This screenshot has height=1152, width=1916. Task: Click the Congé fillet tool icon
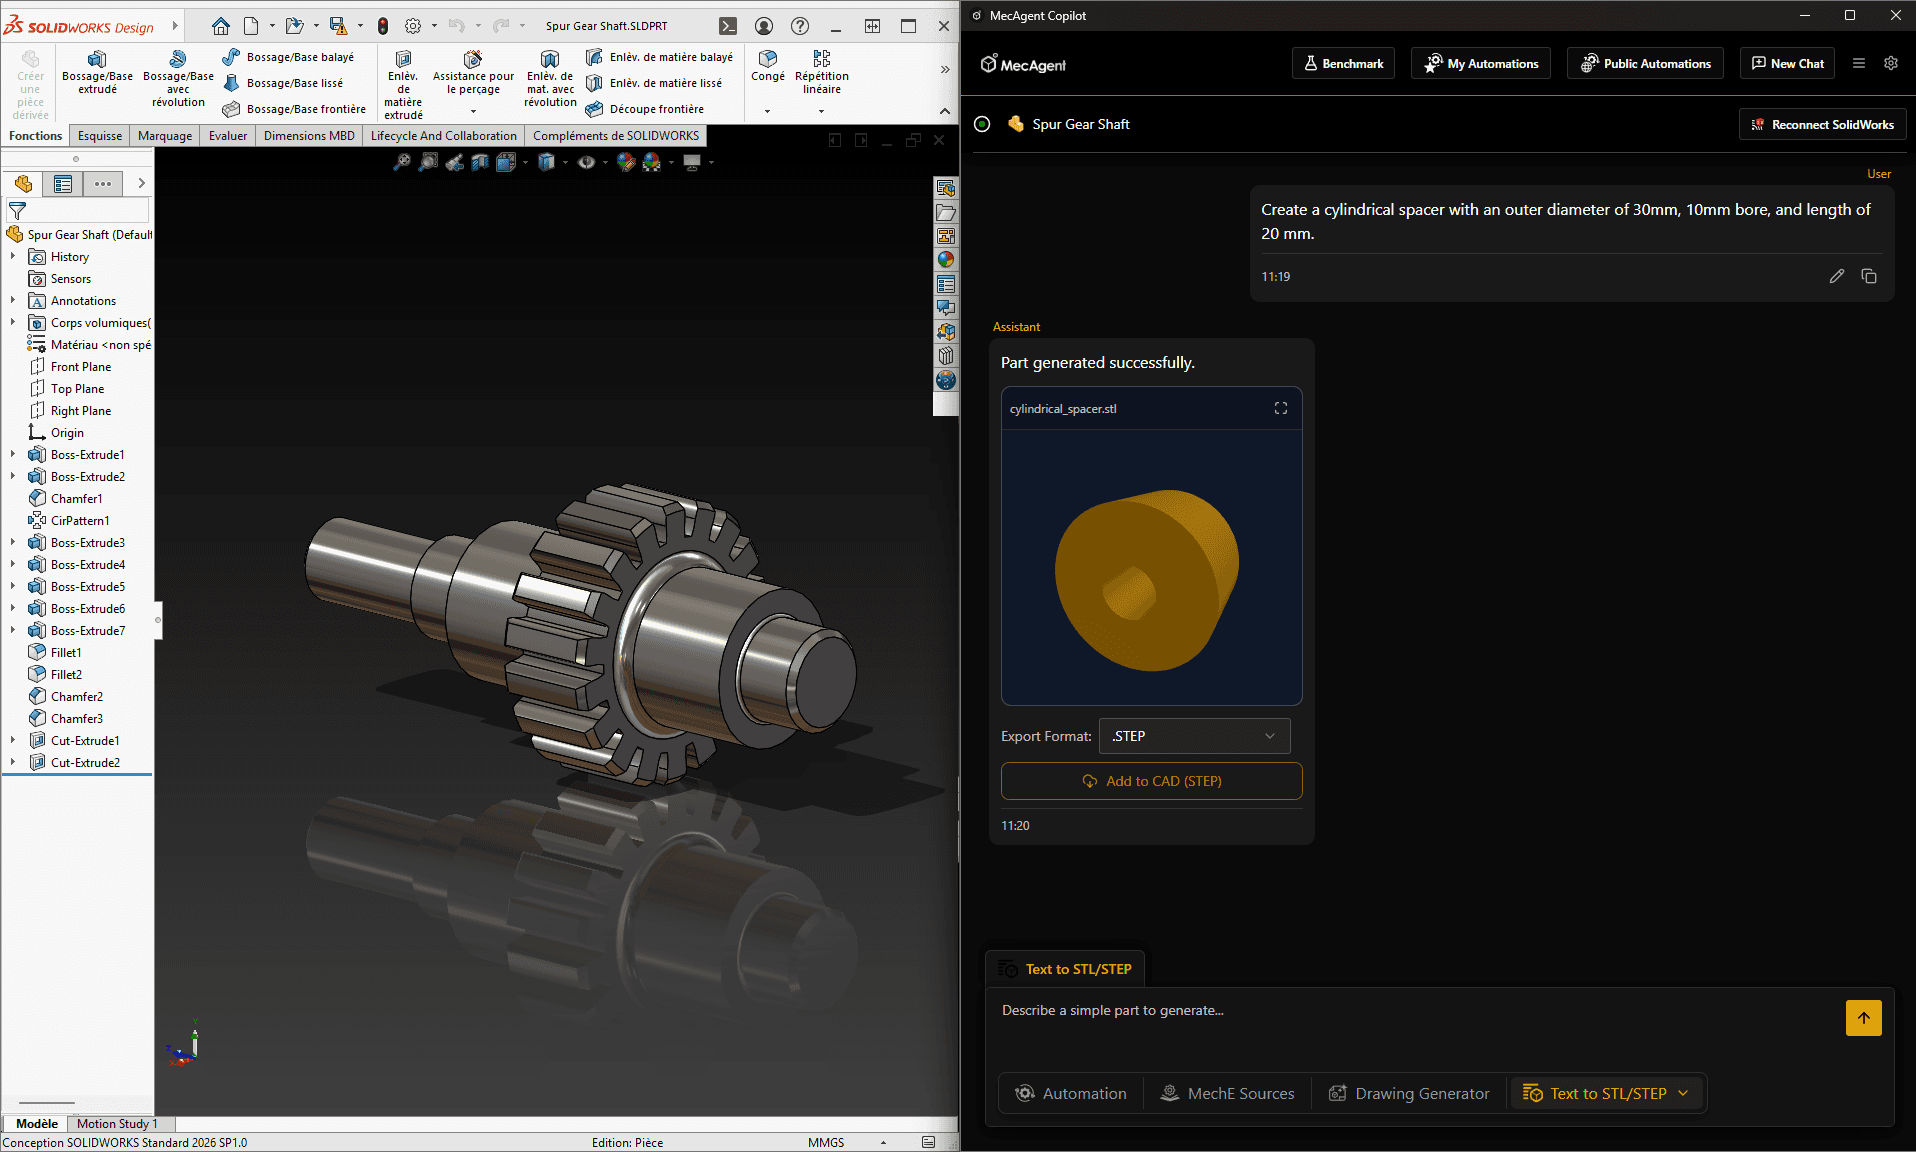(767, 60)
